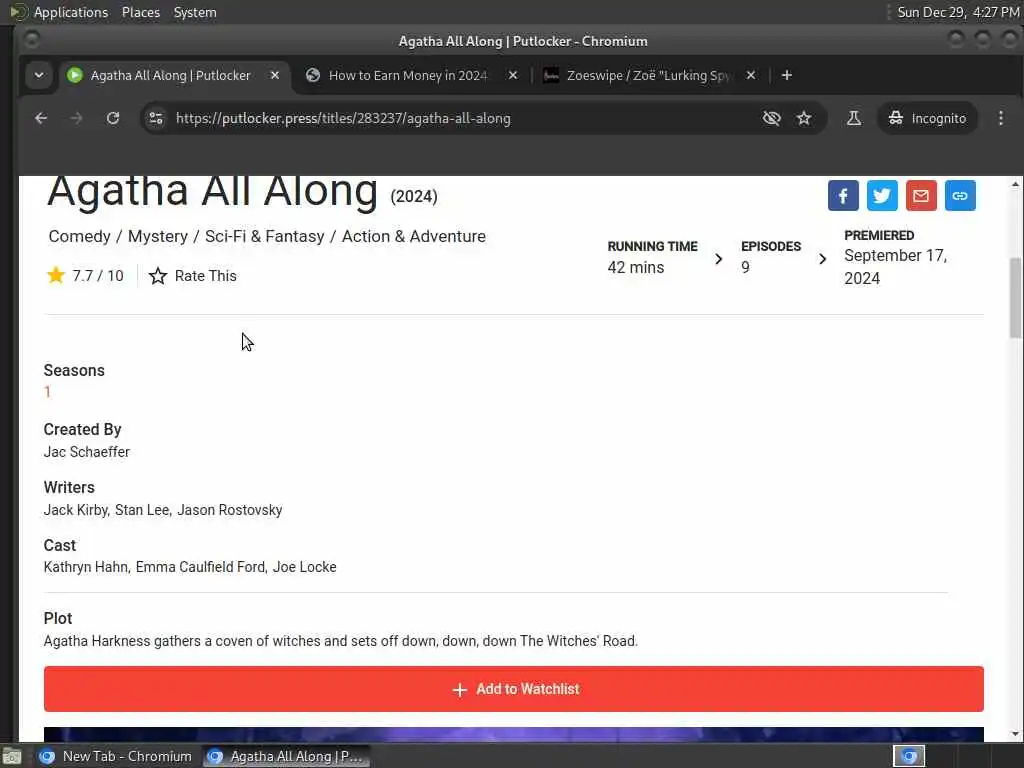Open a new browser tab
This screenshot has width=1024, height=768.
[x=786, y=75]
